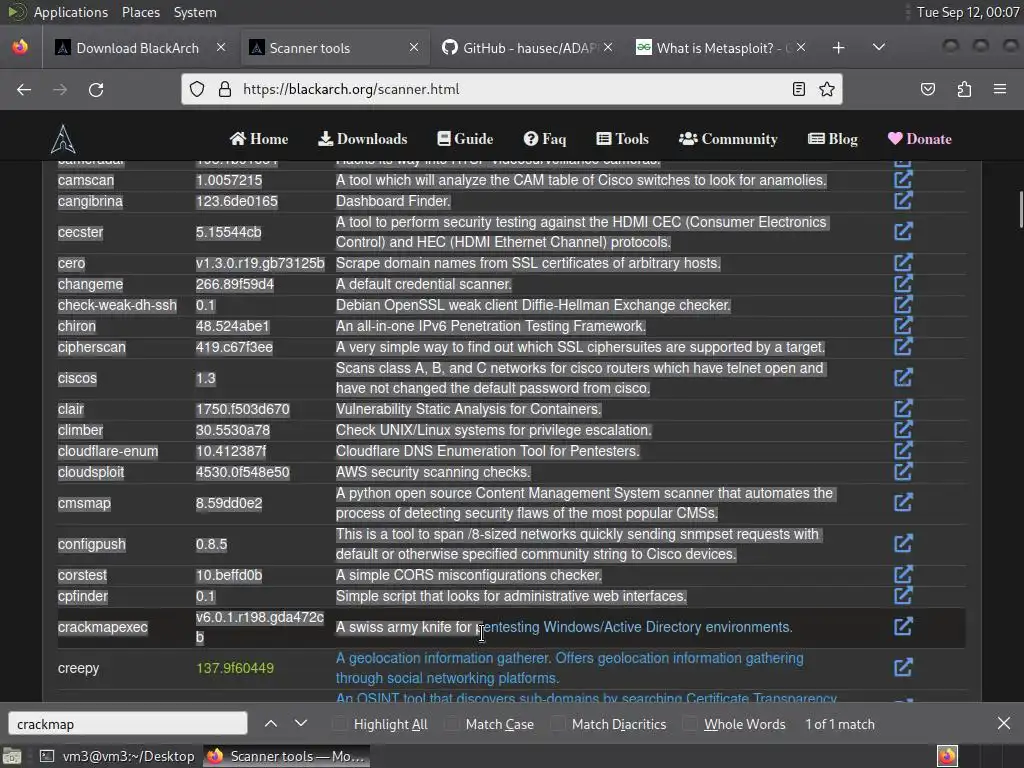Click the find bar search field

127,724
